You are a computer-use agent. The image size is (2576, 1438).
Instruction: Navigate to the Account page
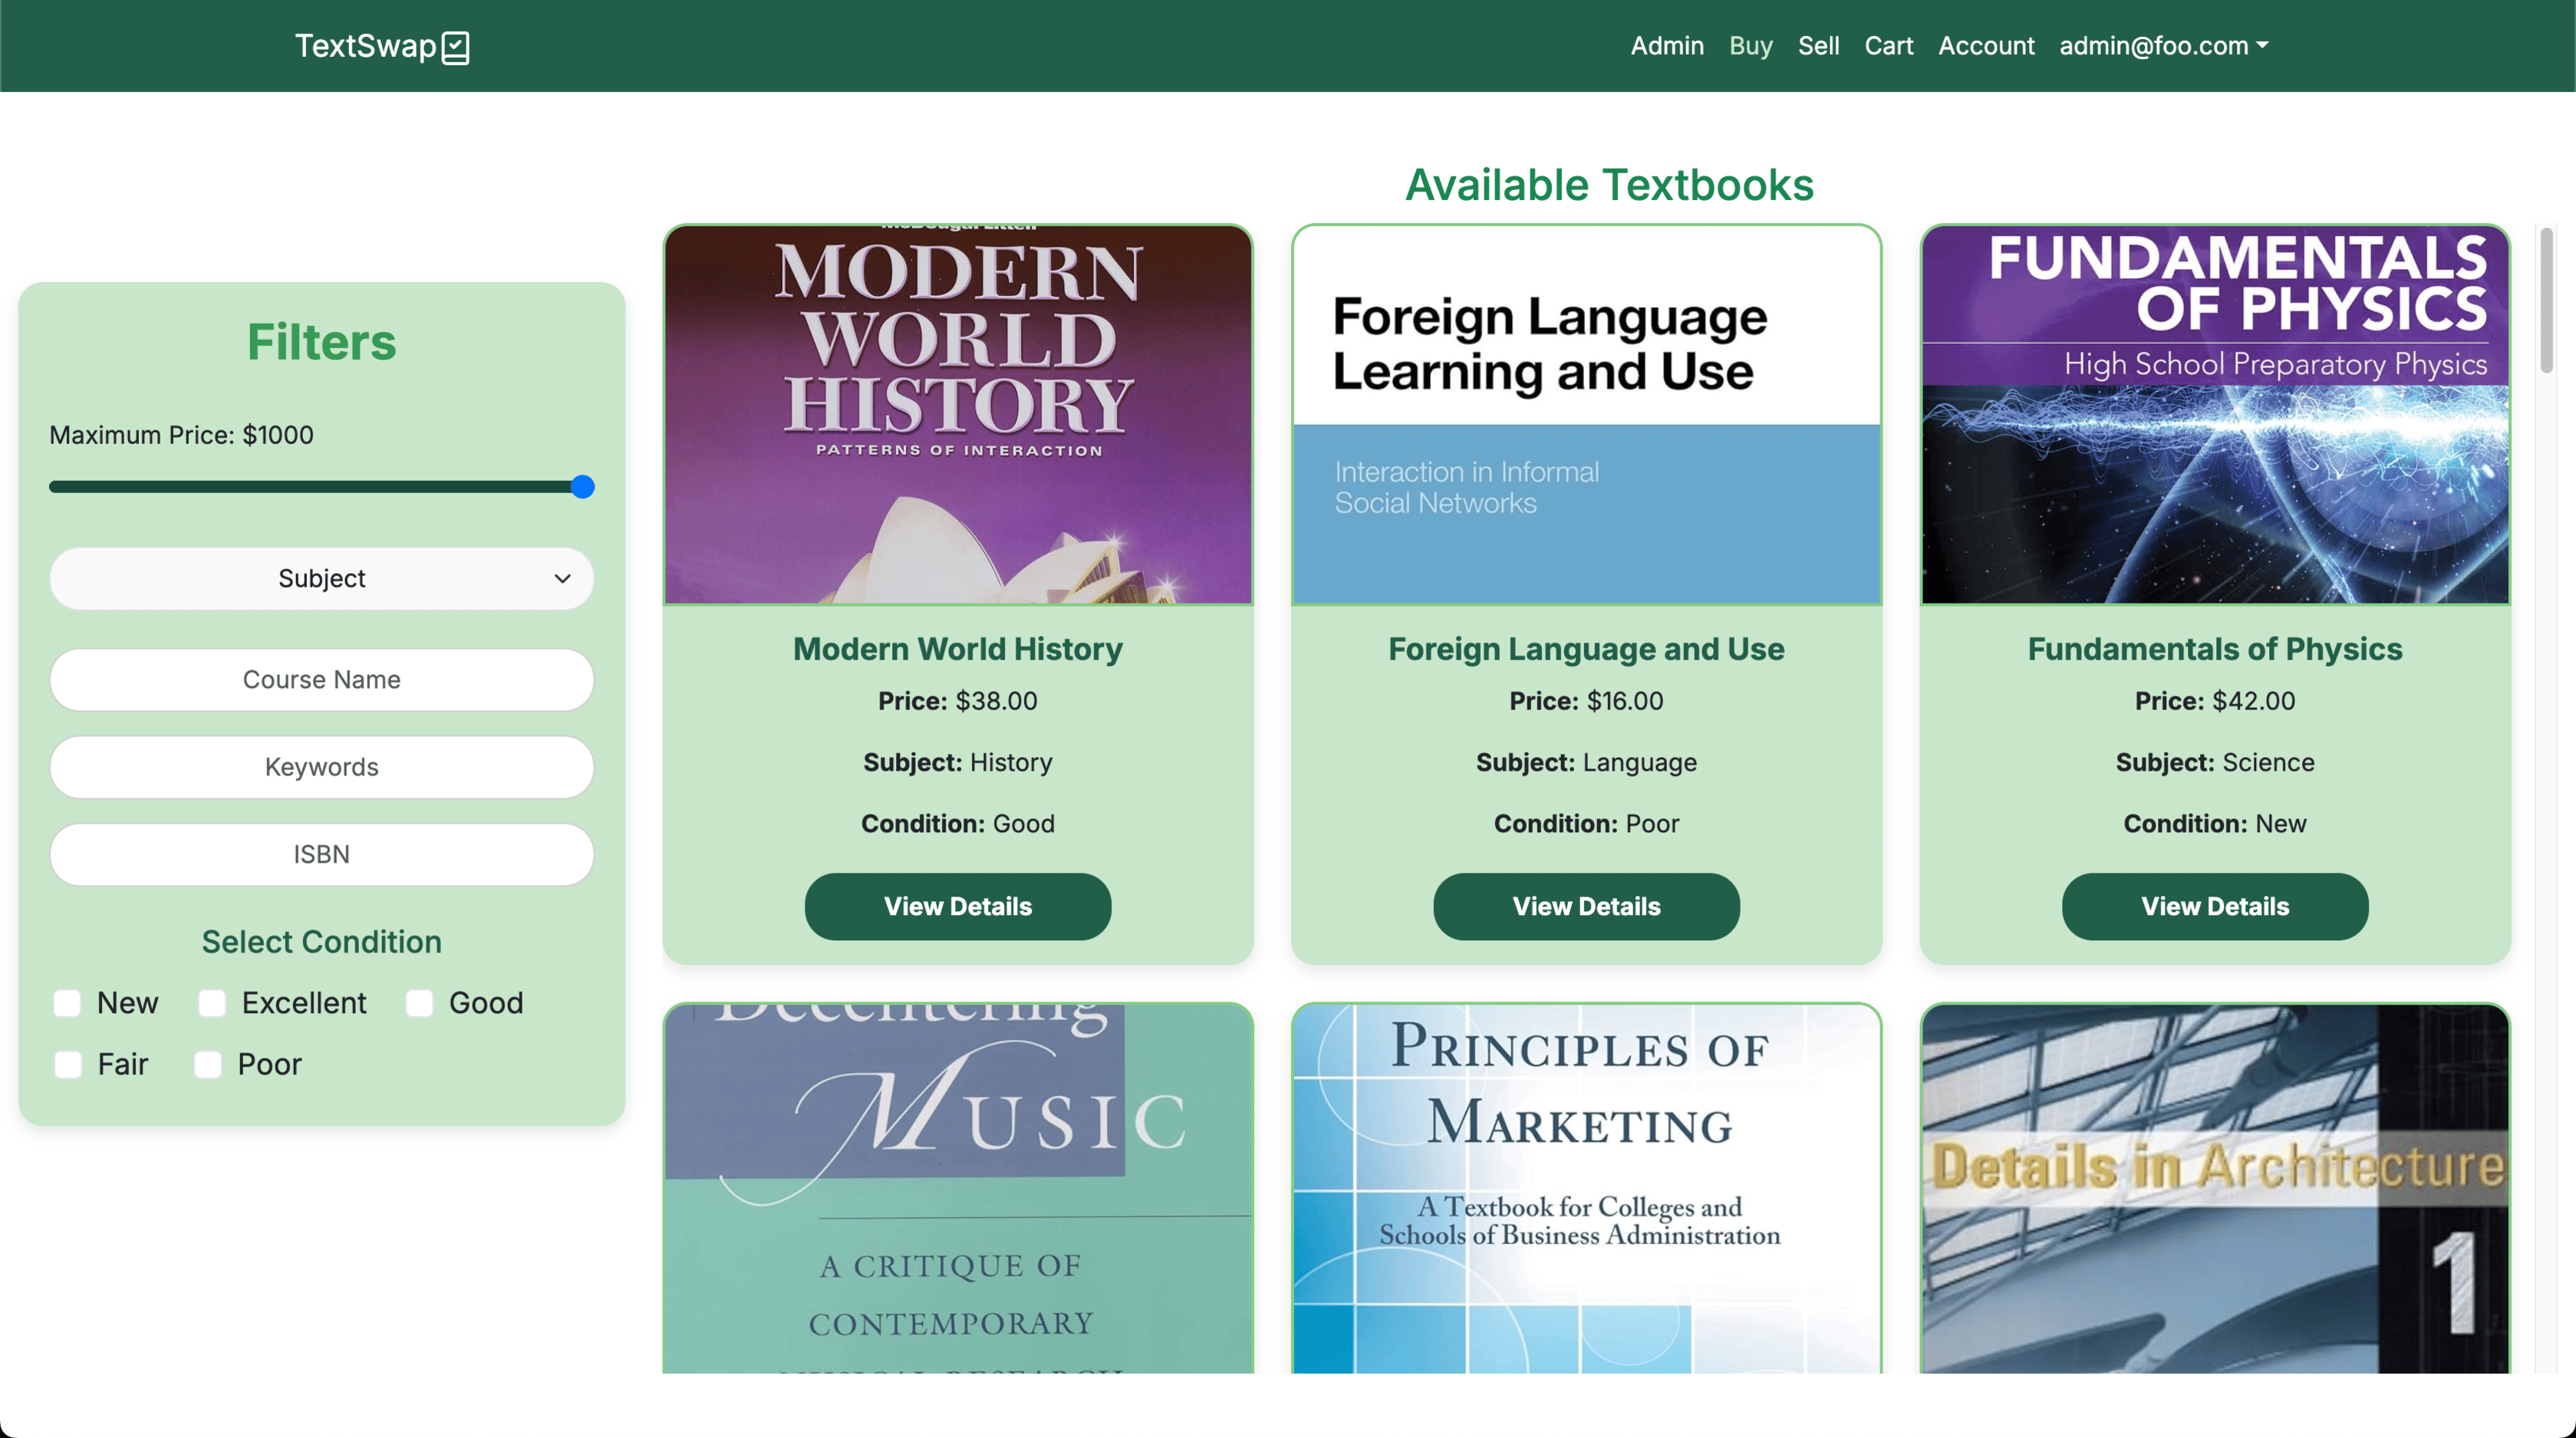pyautogui.click(x=1985, y=46)
